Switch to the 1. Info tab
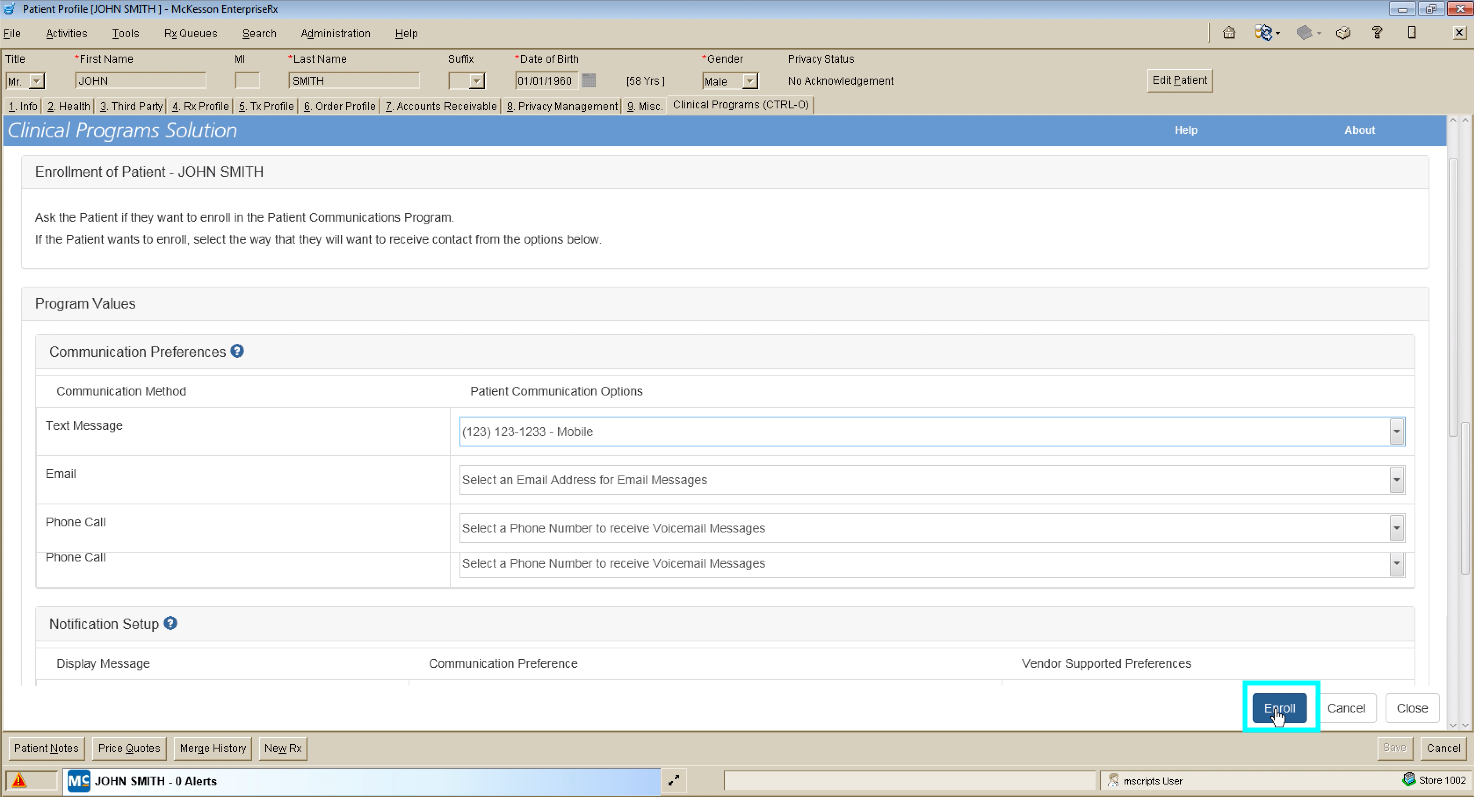 pos(23,106)
